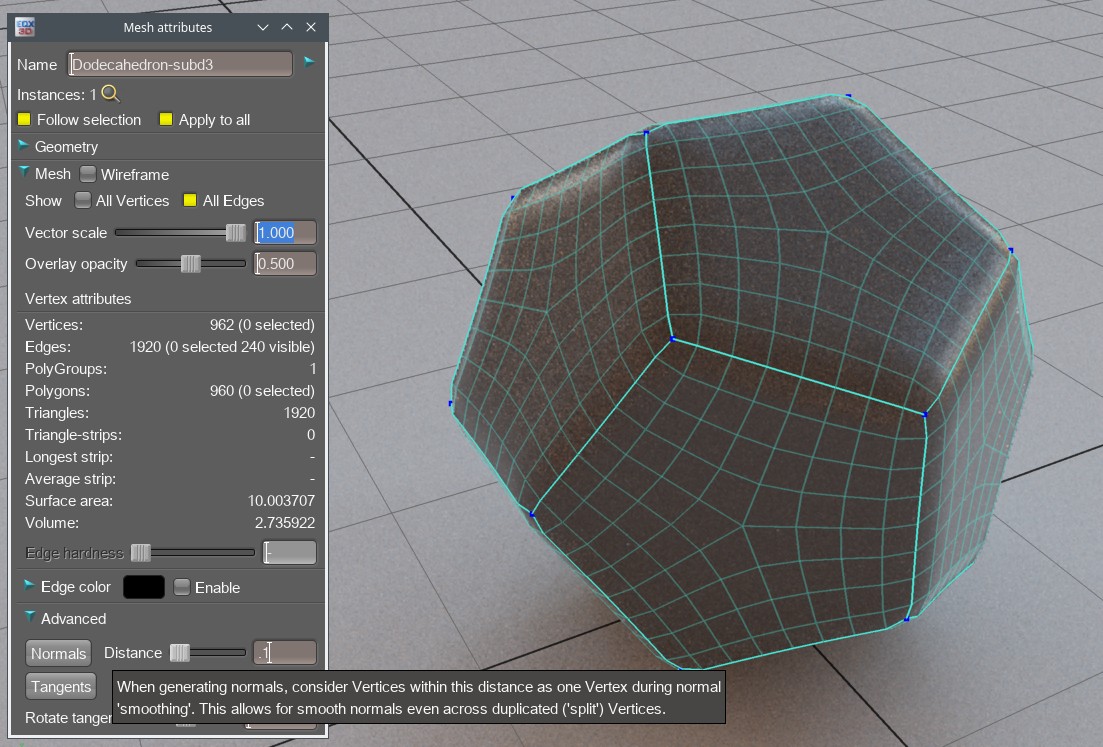Show All Vertices checkbox toggle
Viewport: 1103px width, 747px height.
(83, 200)
